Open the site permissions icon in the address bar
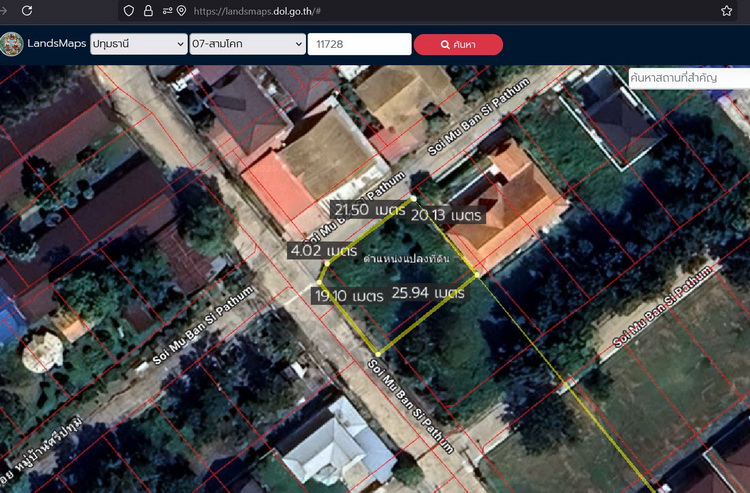 coord(167,10)
